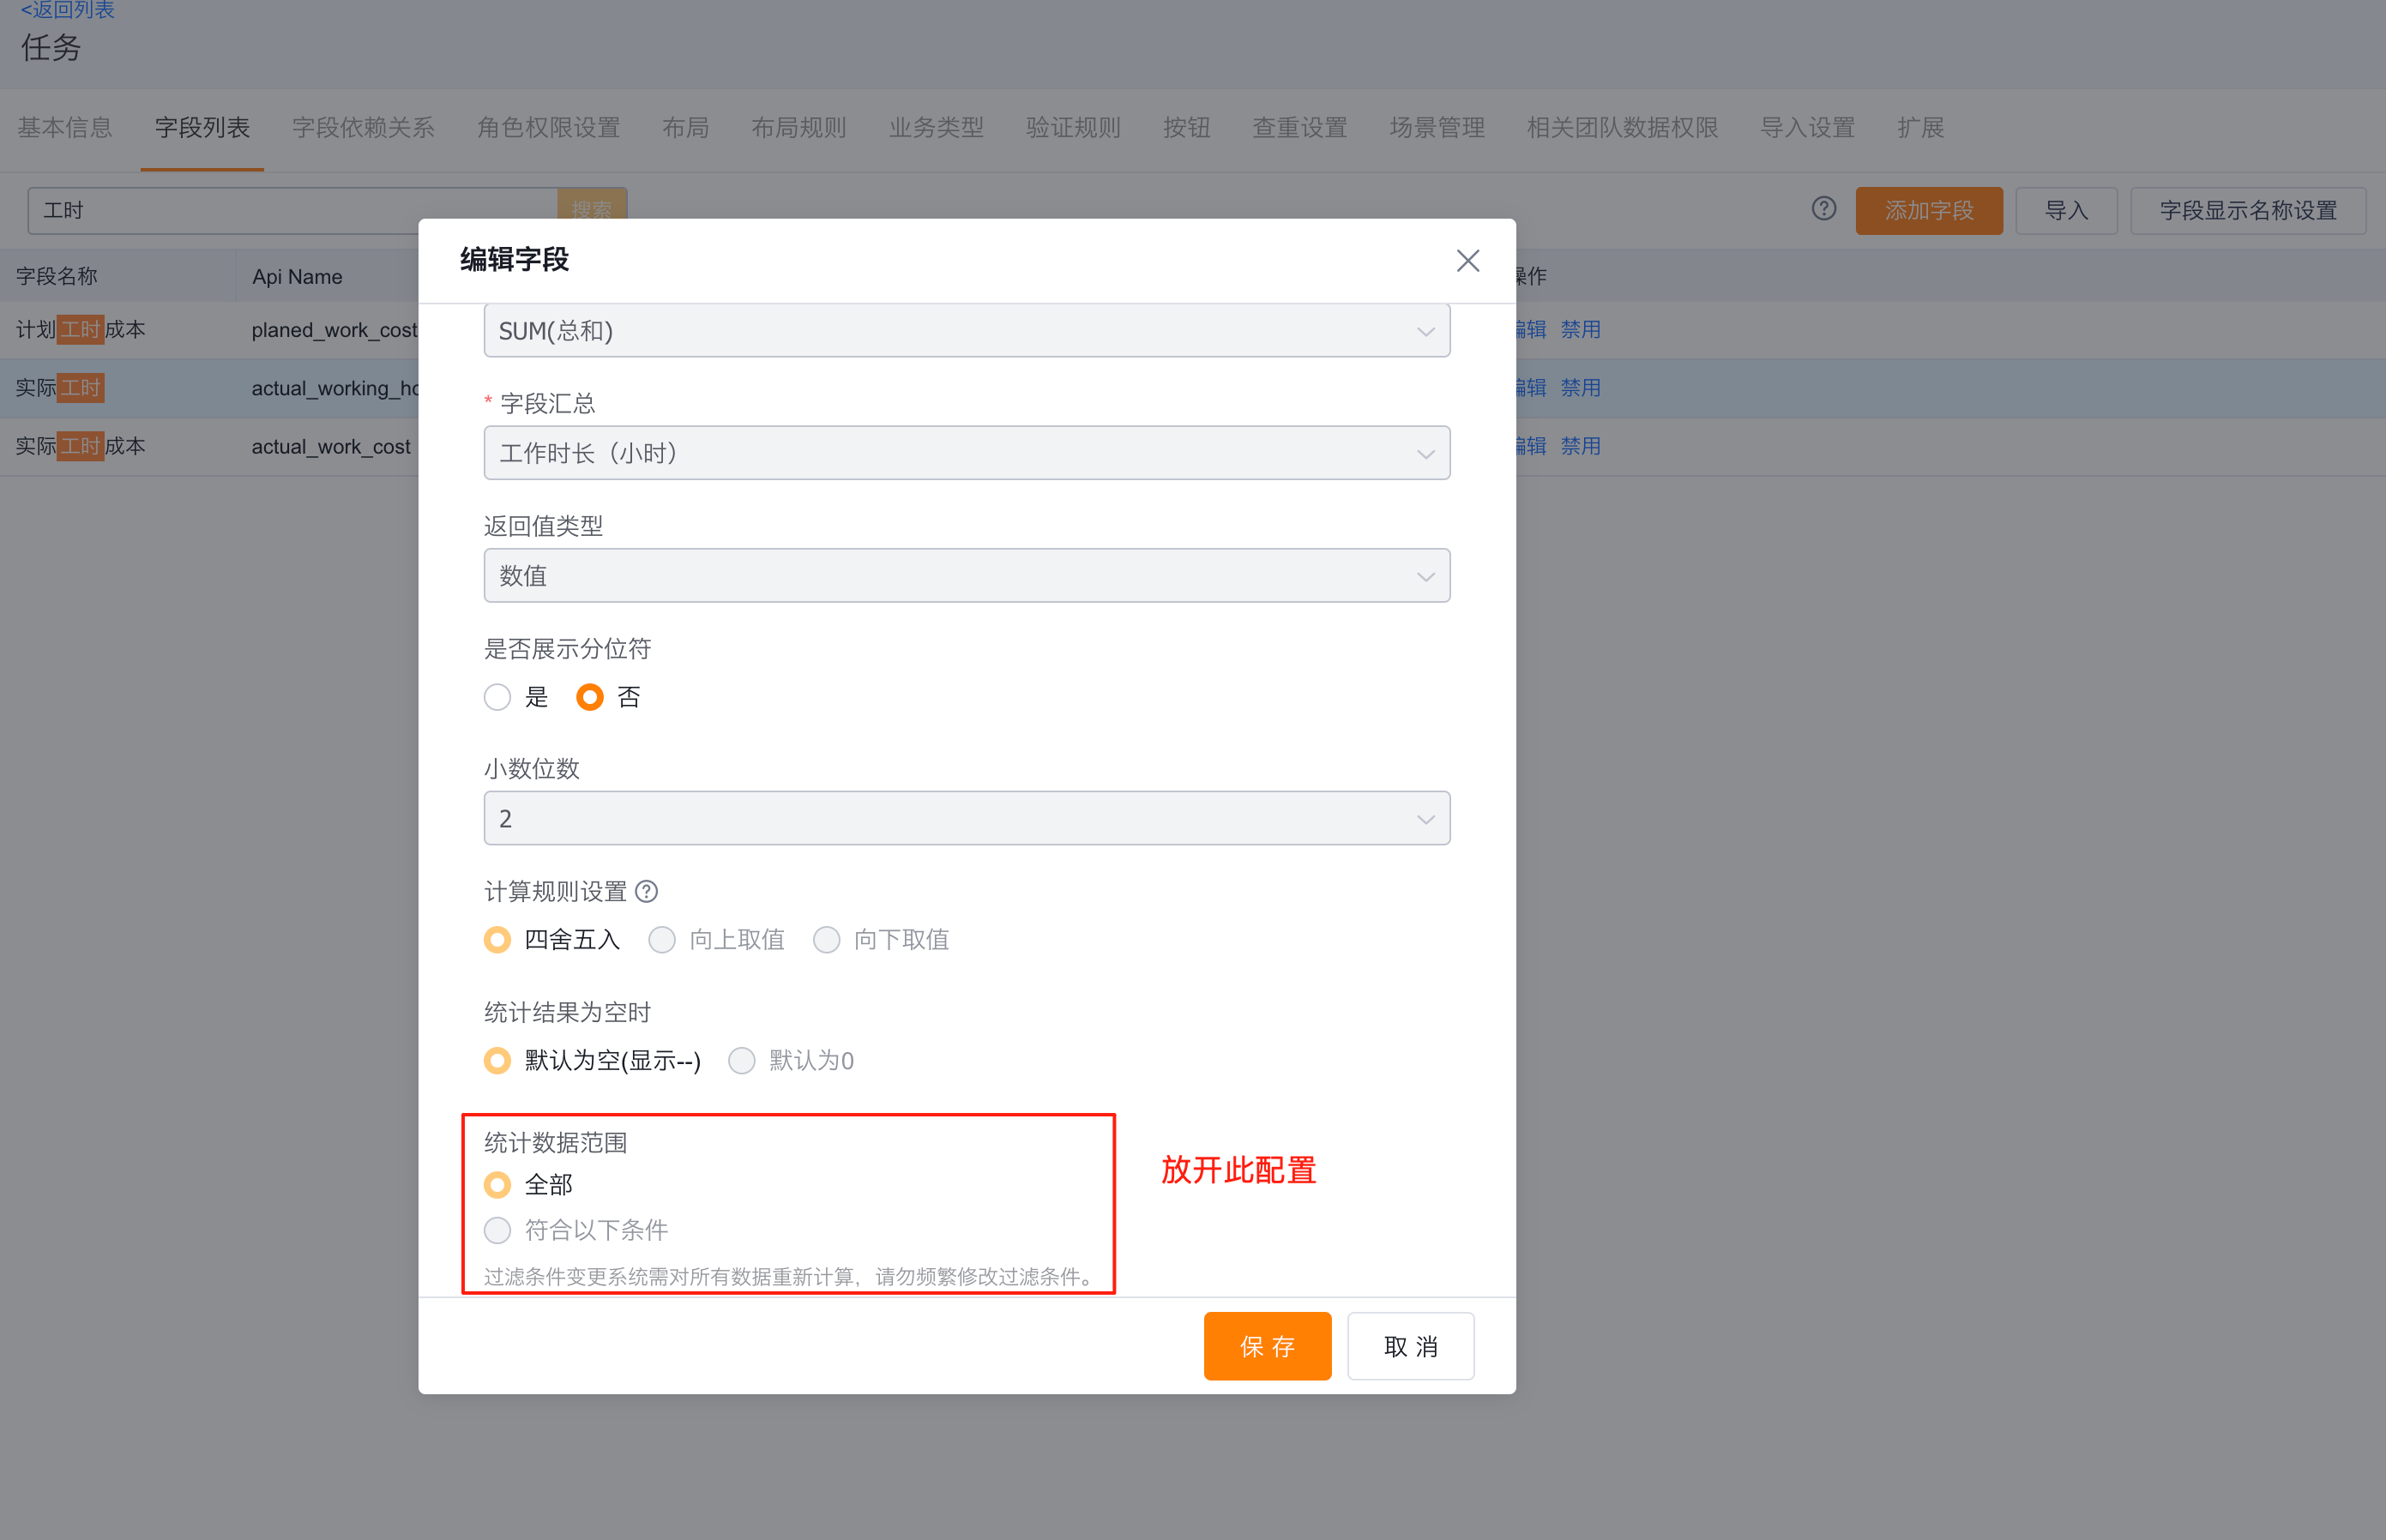Click the 返回列表 link
This screenshot has height=1540, width=2386.
click(x=66, y=10)
